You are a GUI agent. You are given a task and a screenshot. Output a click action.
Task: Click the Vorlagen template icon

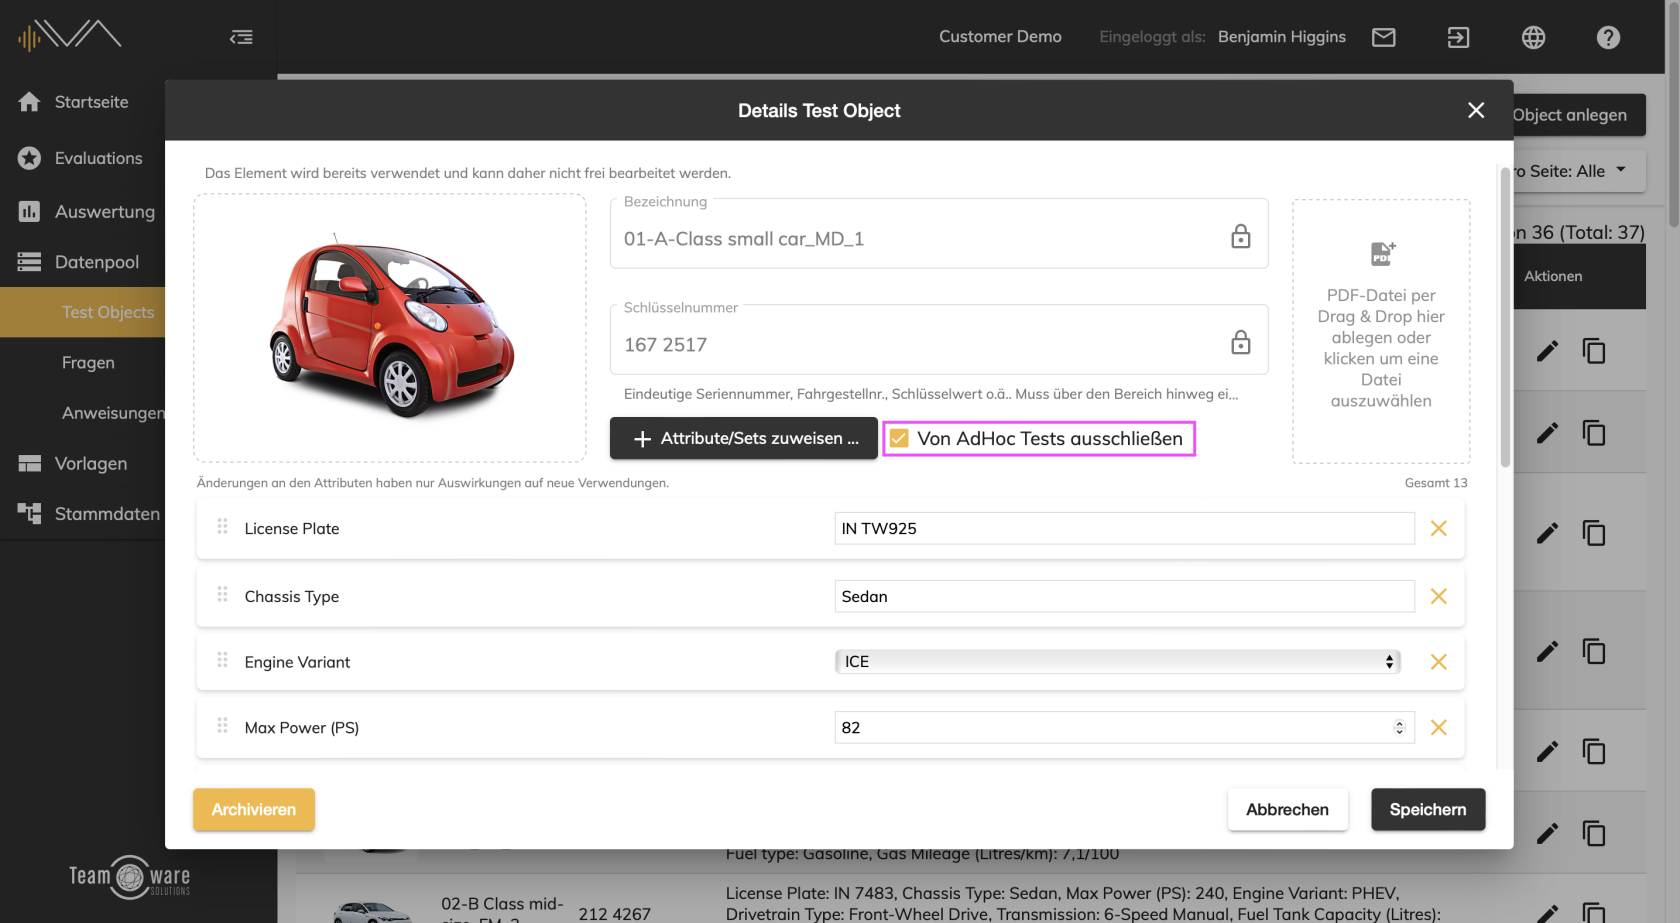[29, 463]
